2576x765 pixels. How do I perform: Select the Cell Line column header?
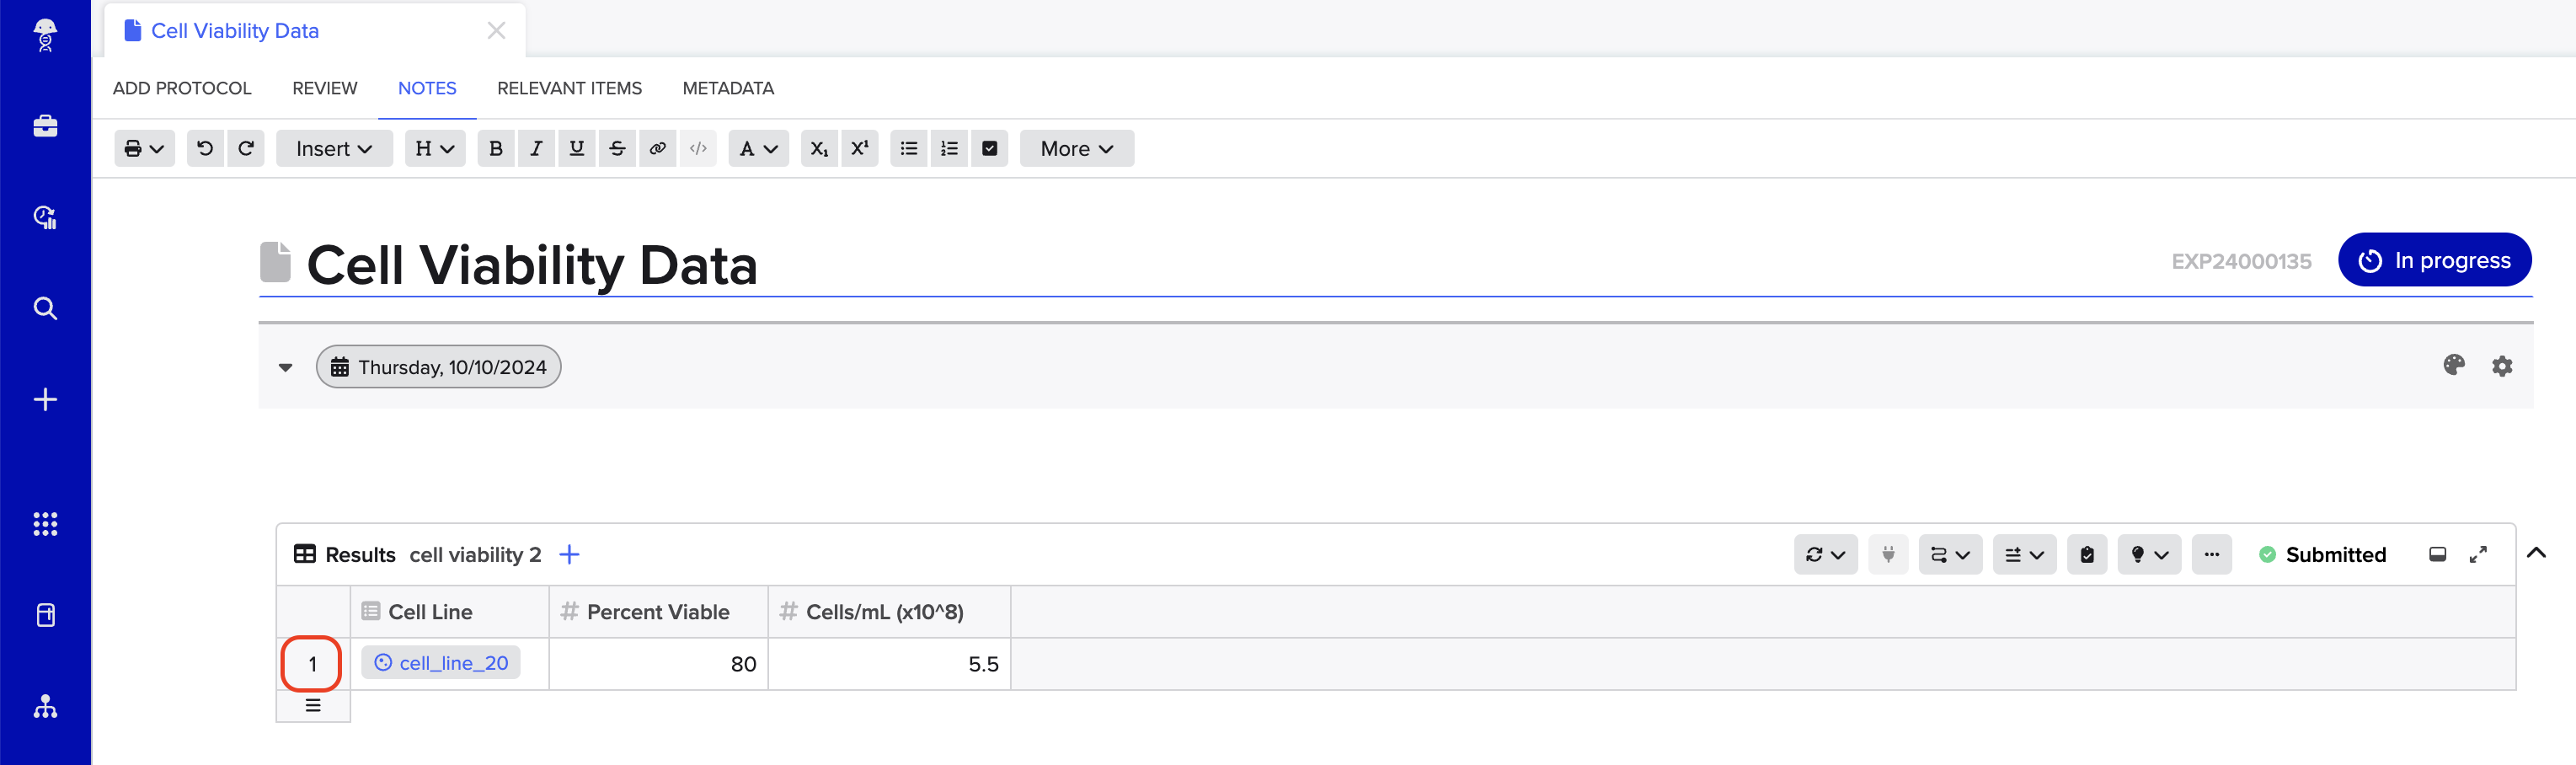pos(449,612)
